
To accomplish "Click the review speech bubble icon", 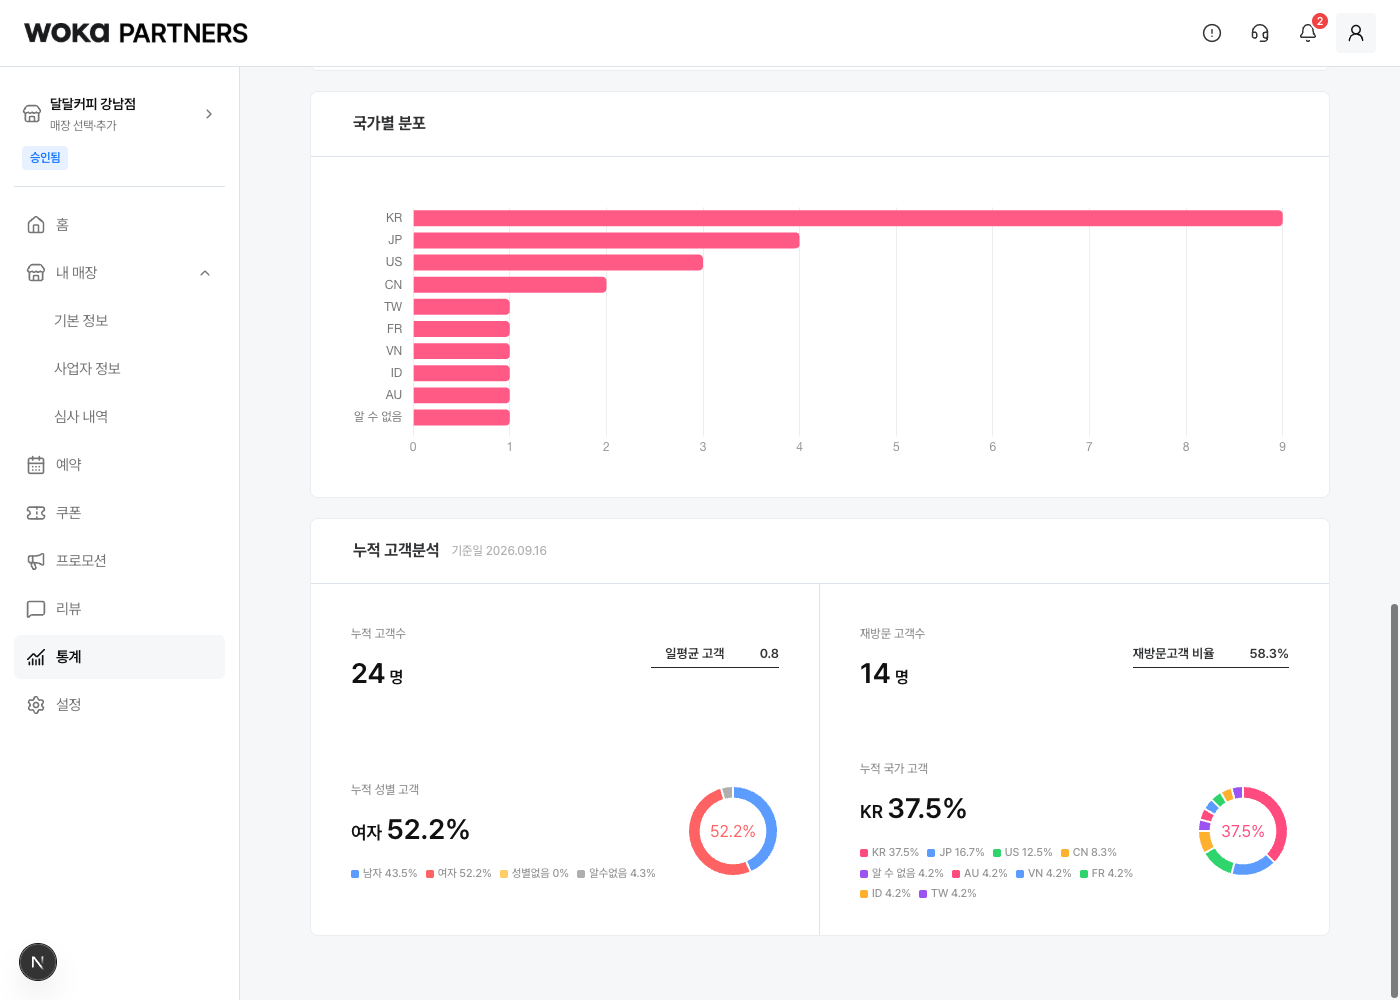I will (x=36, y=608).
